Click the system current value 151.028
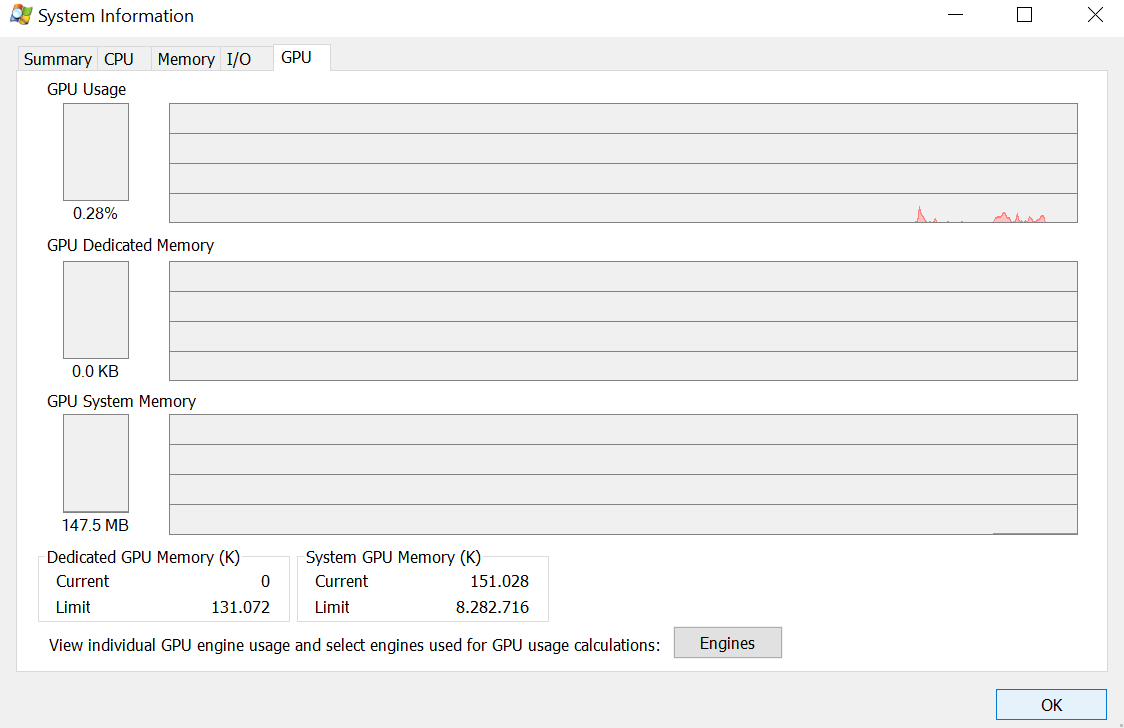This screenshot has height=728, width=1124. pyautogui.click(x=500, y=581)
